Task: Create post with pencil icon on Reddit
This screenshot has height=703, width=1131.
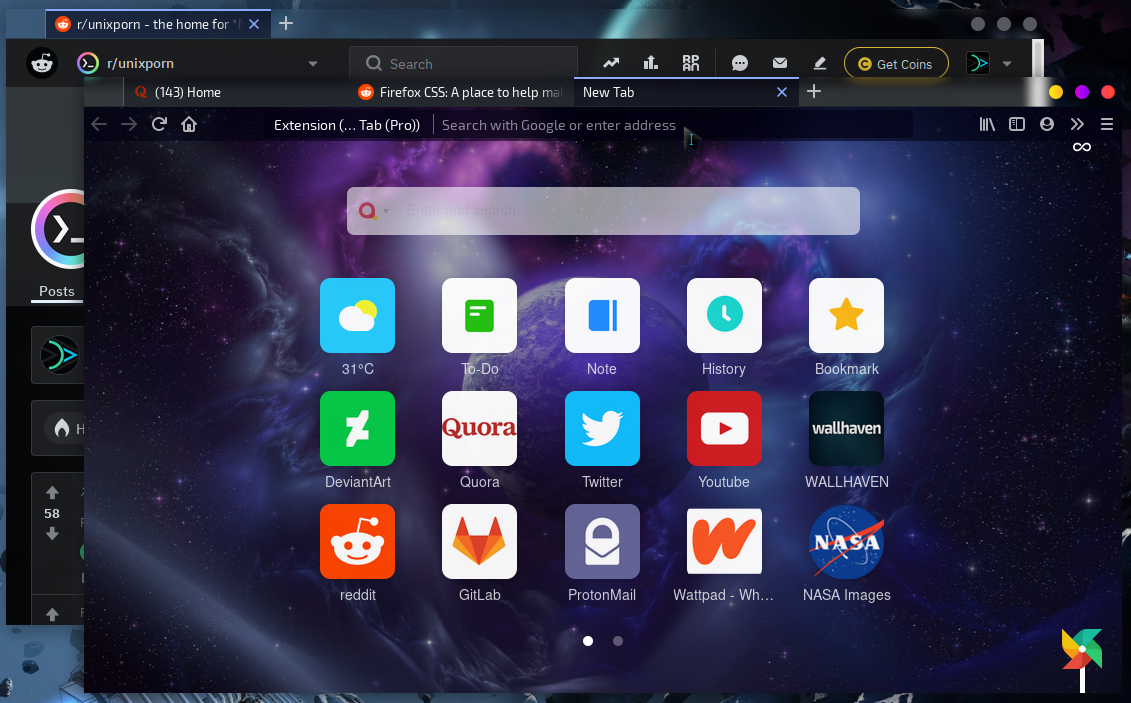Action: [x=819, y=63]
